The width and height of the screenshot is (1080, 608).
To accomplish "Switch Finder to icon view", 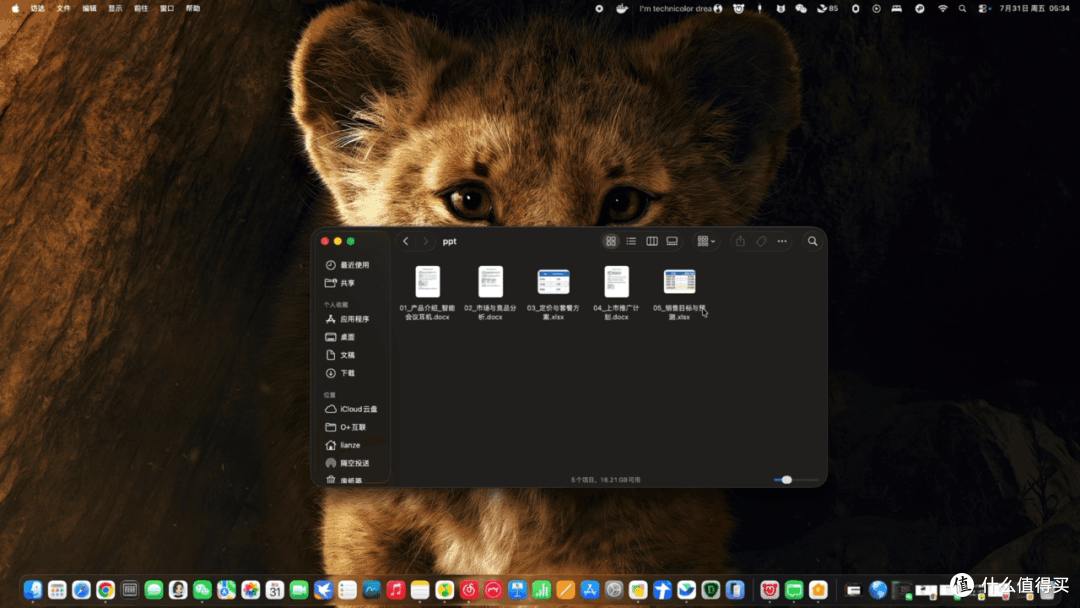I will [611, 241].
